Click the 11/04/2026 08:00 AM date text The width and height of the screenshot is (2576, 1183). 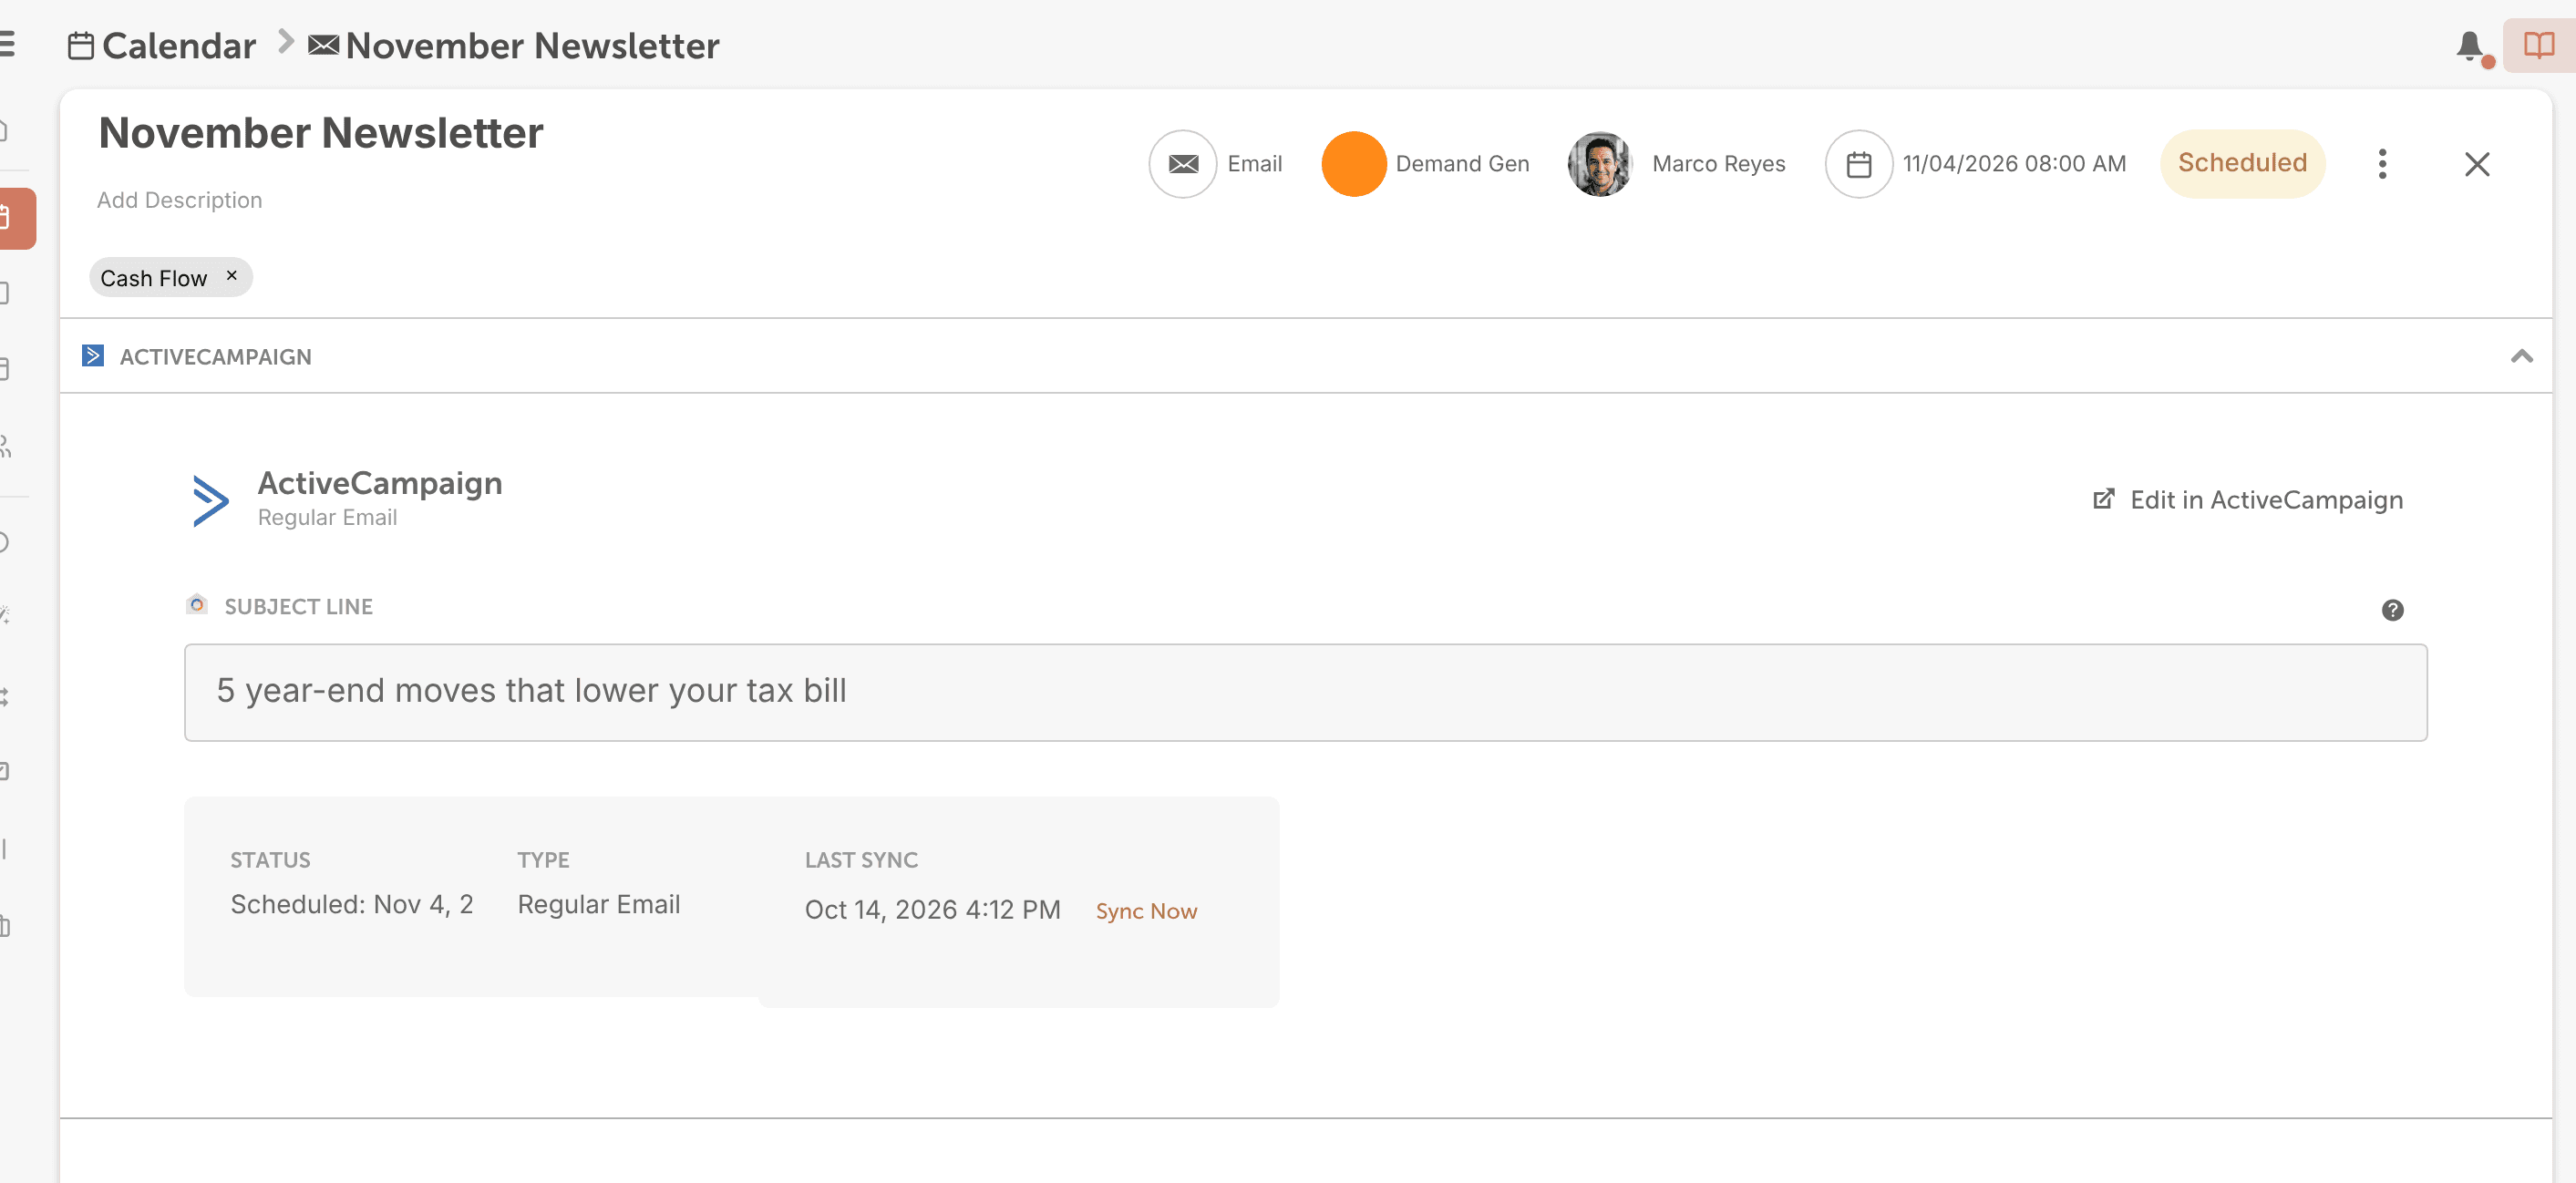2014,164
